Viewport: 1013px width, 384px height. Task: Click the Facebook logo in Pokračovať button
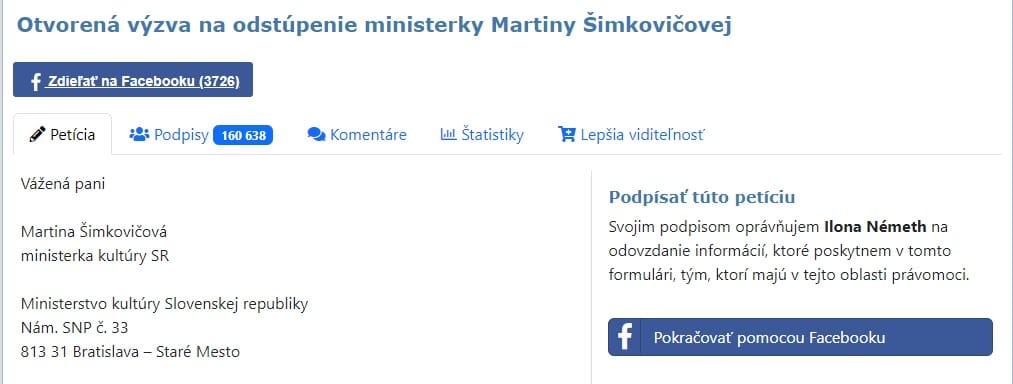pos(624,337)
